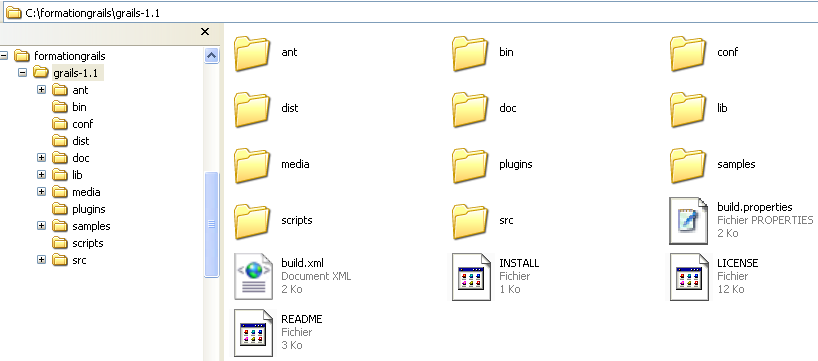Viewport: 818px width, 361px height.
Task: Open the ant folder icon in file pane
Action: (x=252, y=53)
